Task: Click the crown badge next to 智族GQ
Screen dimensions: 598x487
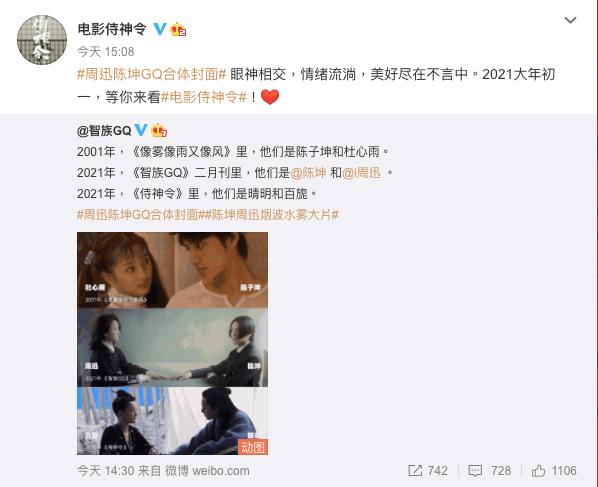Action: (159, 131)
